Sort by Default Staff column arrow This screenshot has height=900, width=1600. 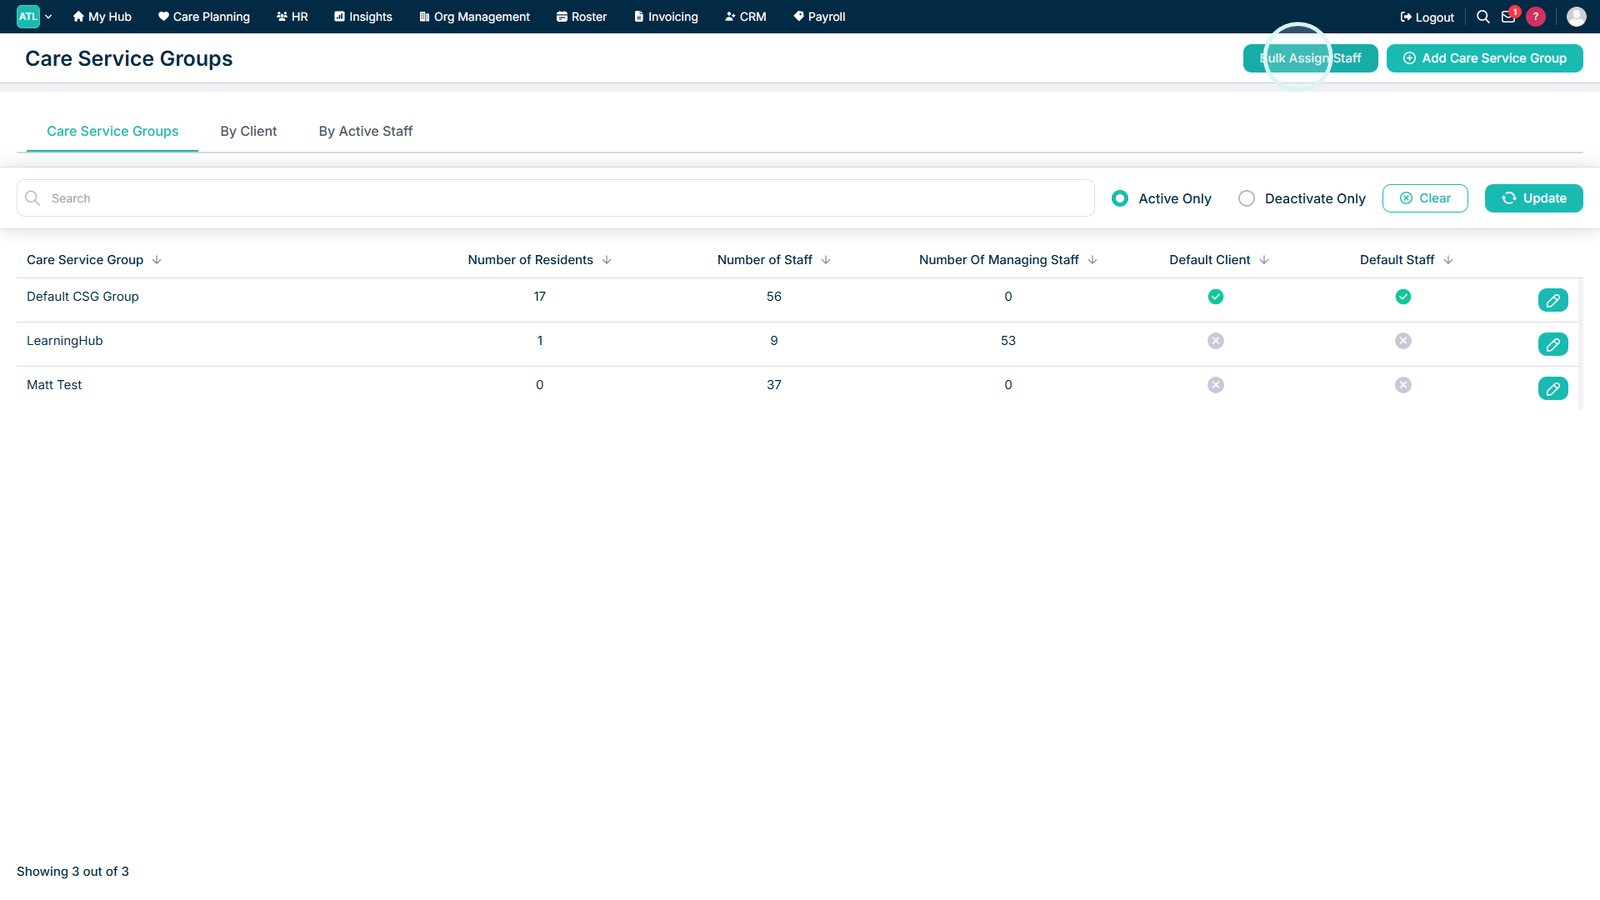tap(1448, 260)
